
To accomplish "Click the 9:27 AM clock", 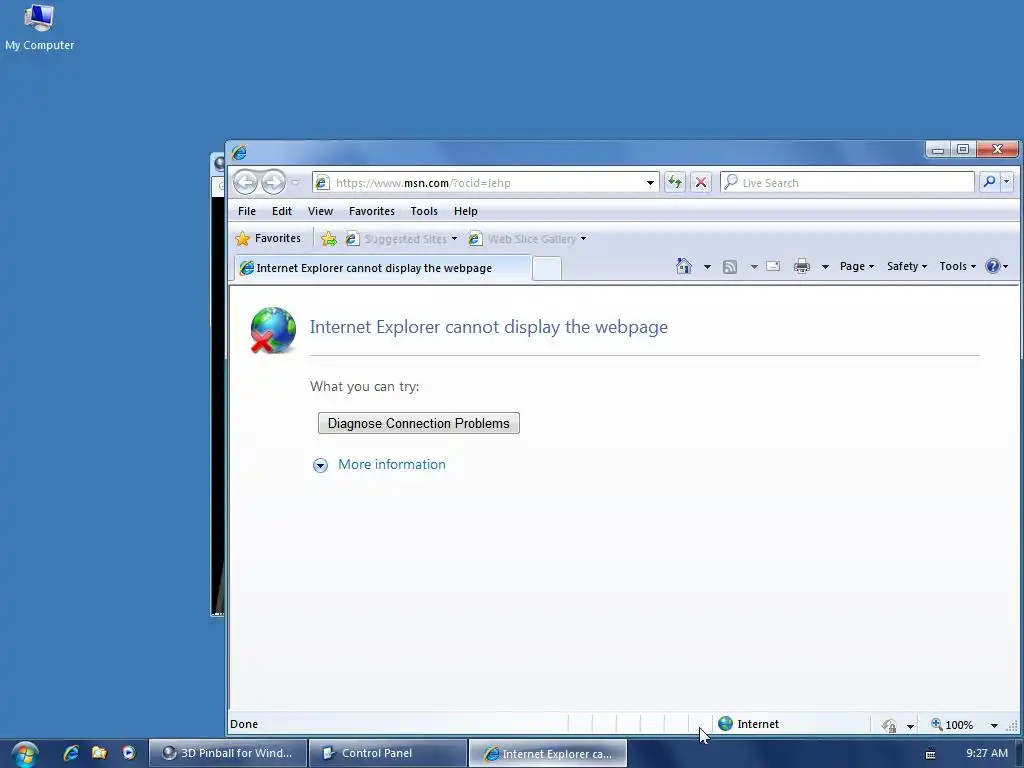I will [x=987, y=753].
